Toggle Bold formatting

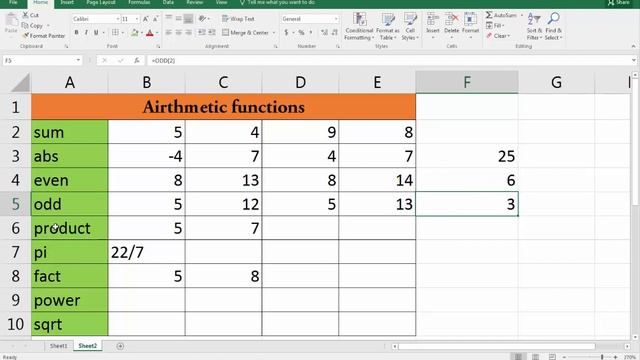coord(76,32)
